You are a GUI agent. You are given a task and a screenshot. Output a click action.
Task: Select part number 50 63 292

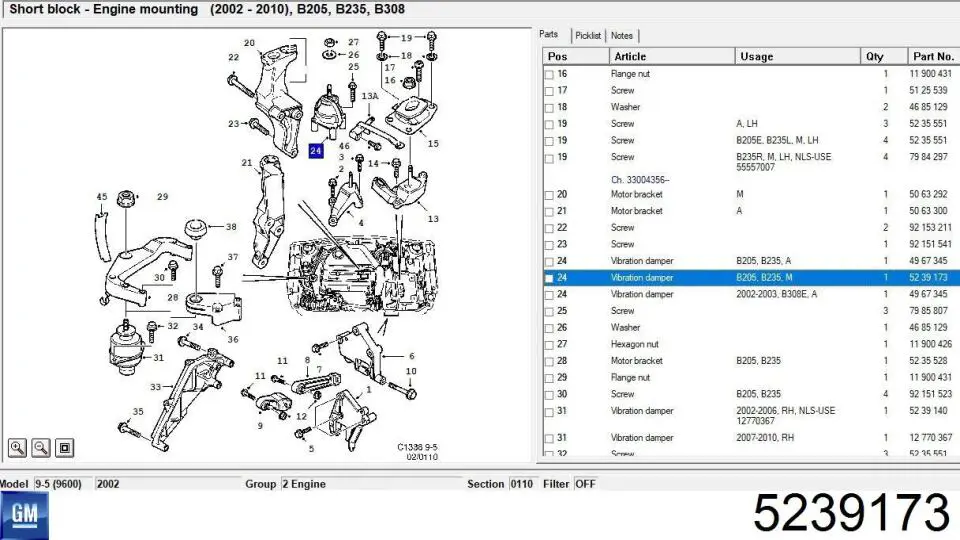pyautogui.click(x=928, y=194)
